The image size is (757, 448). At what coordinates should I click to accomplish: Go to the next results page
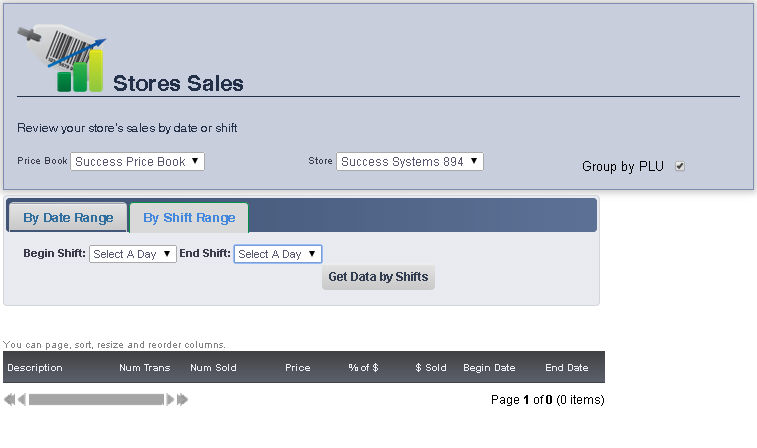170,400
